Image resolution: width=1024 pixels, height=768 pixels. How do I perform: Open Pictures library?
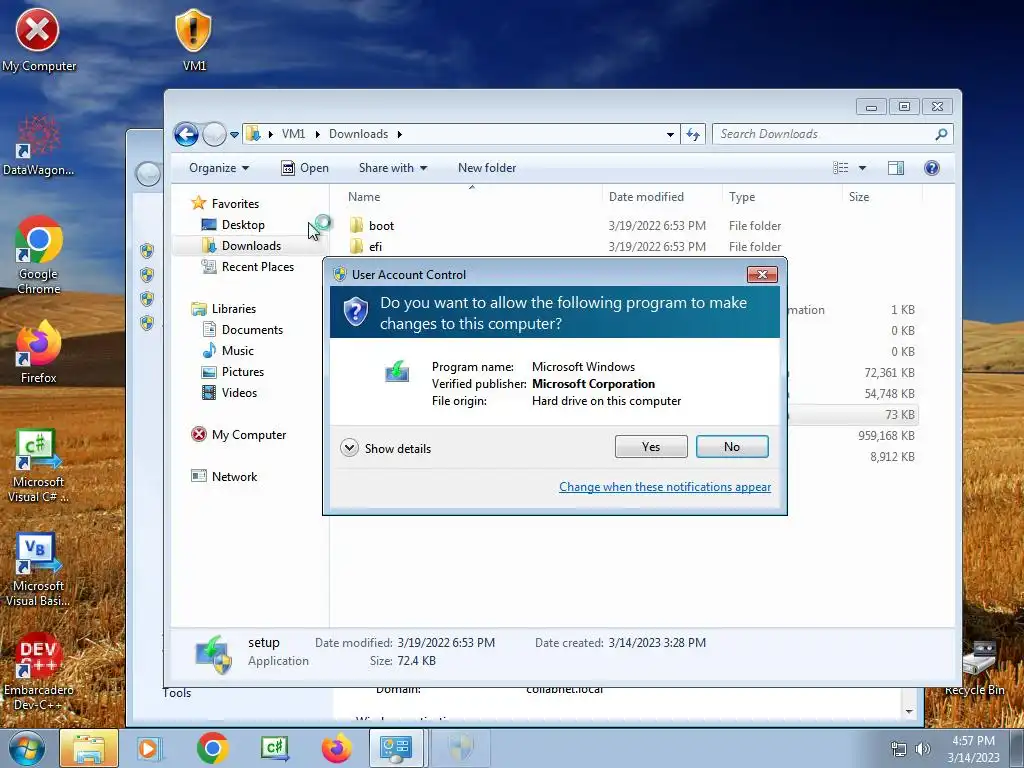(233, 372)
